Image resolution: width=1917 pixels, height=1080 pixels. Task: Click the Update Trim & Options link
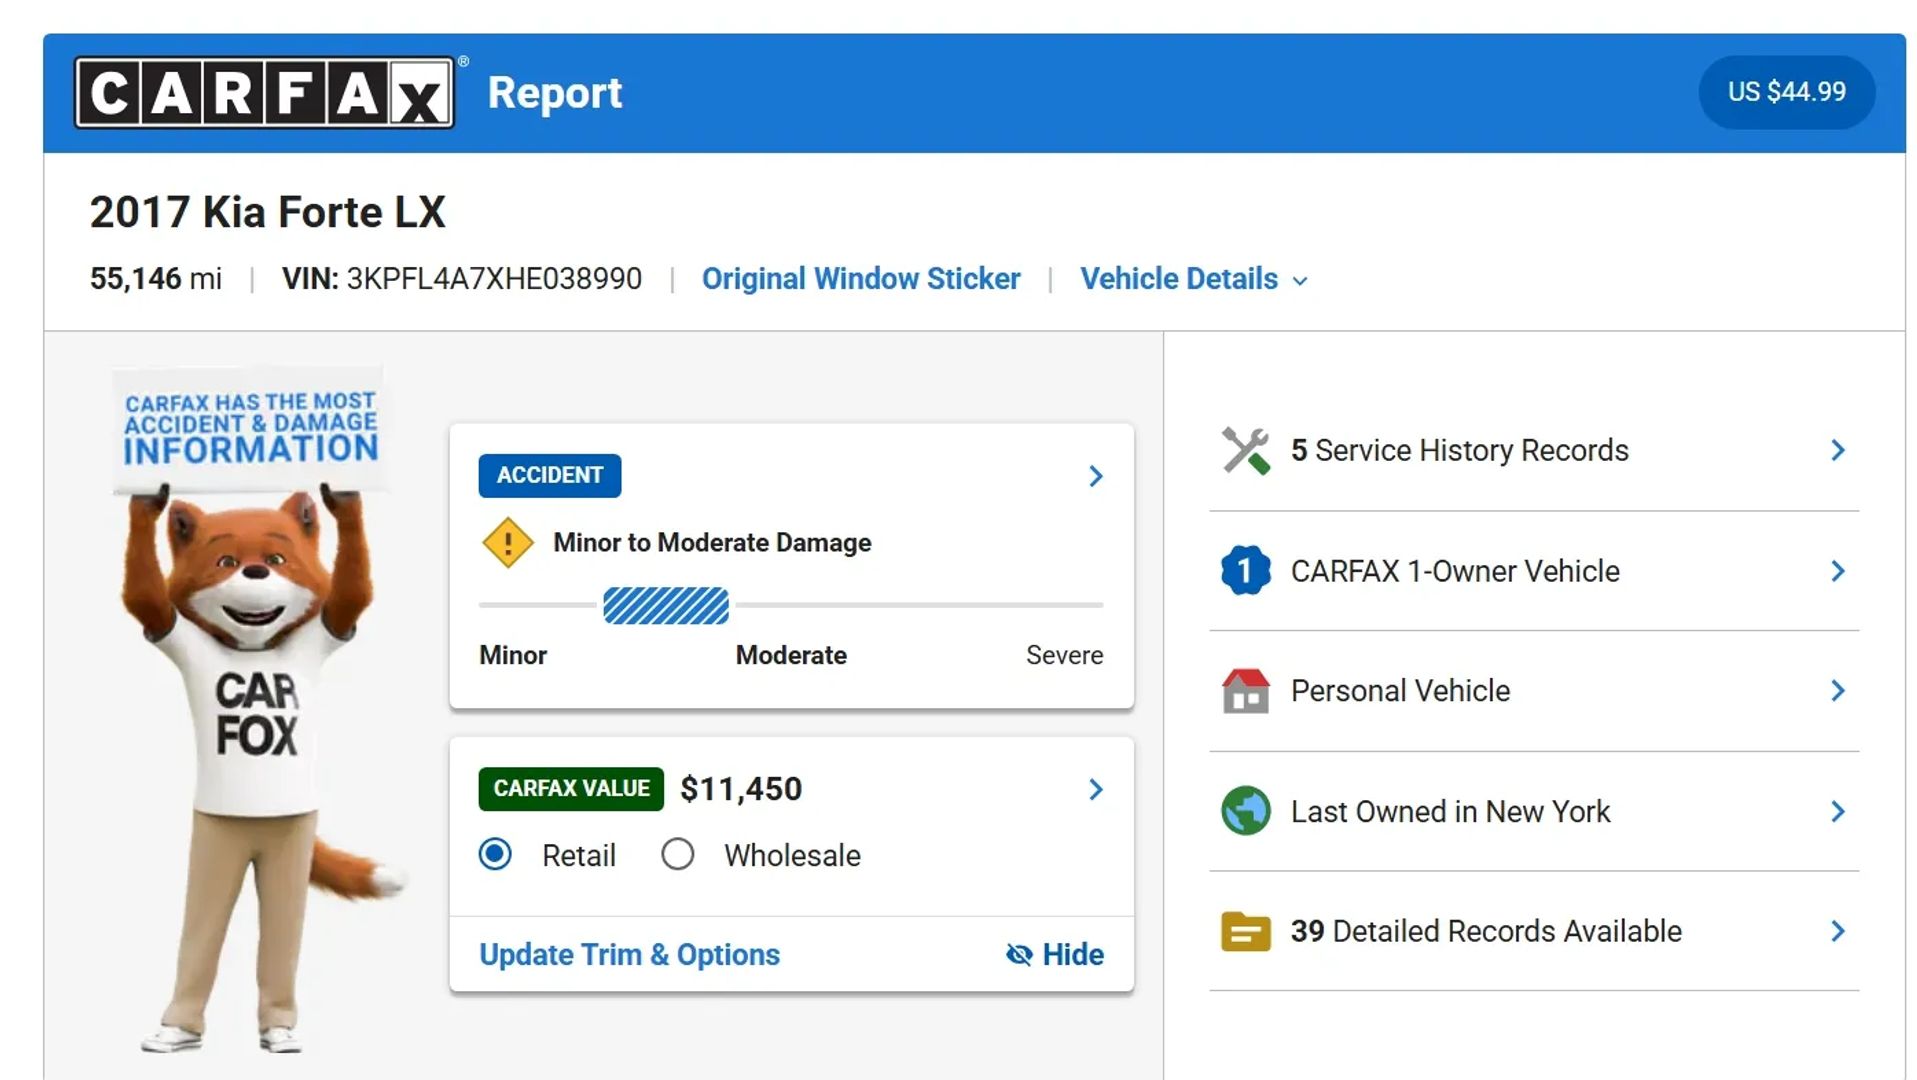click(x=629, y=955)
